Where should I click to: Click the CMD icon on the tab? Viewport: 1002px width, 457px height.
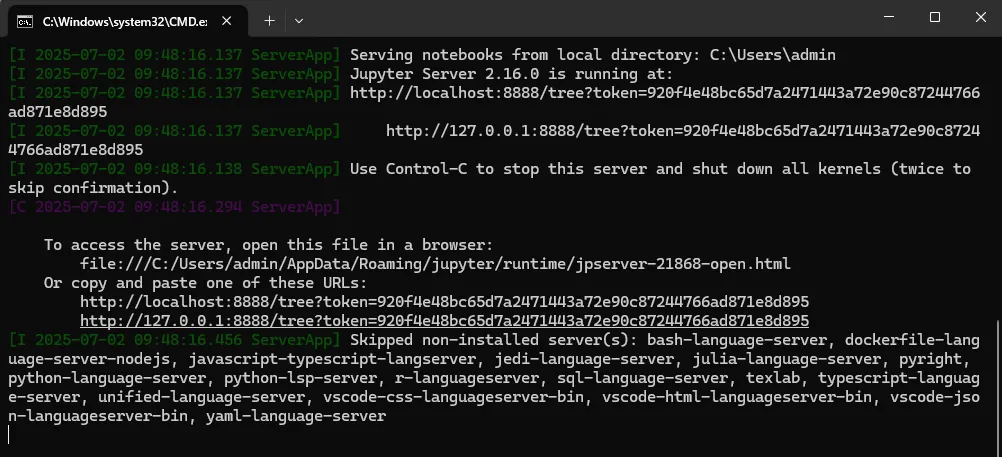click(x=25, y=21)
